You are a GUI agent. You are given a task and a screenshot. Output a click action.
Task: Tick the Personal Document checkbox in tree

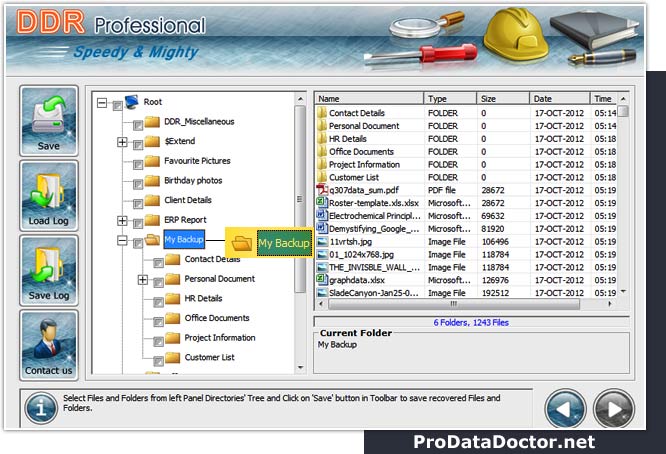pos(158,283)
